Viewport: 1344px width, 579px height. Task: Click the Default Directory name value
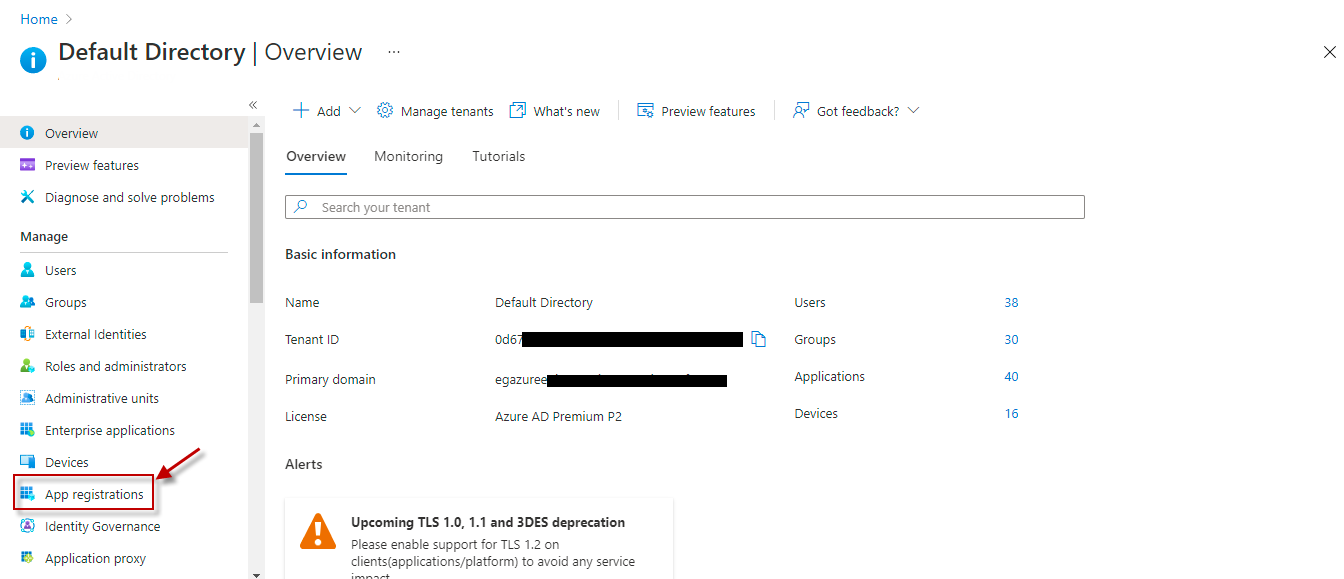(544, 302)
